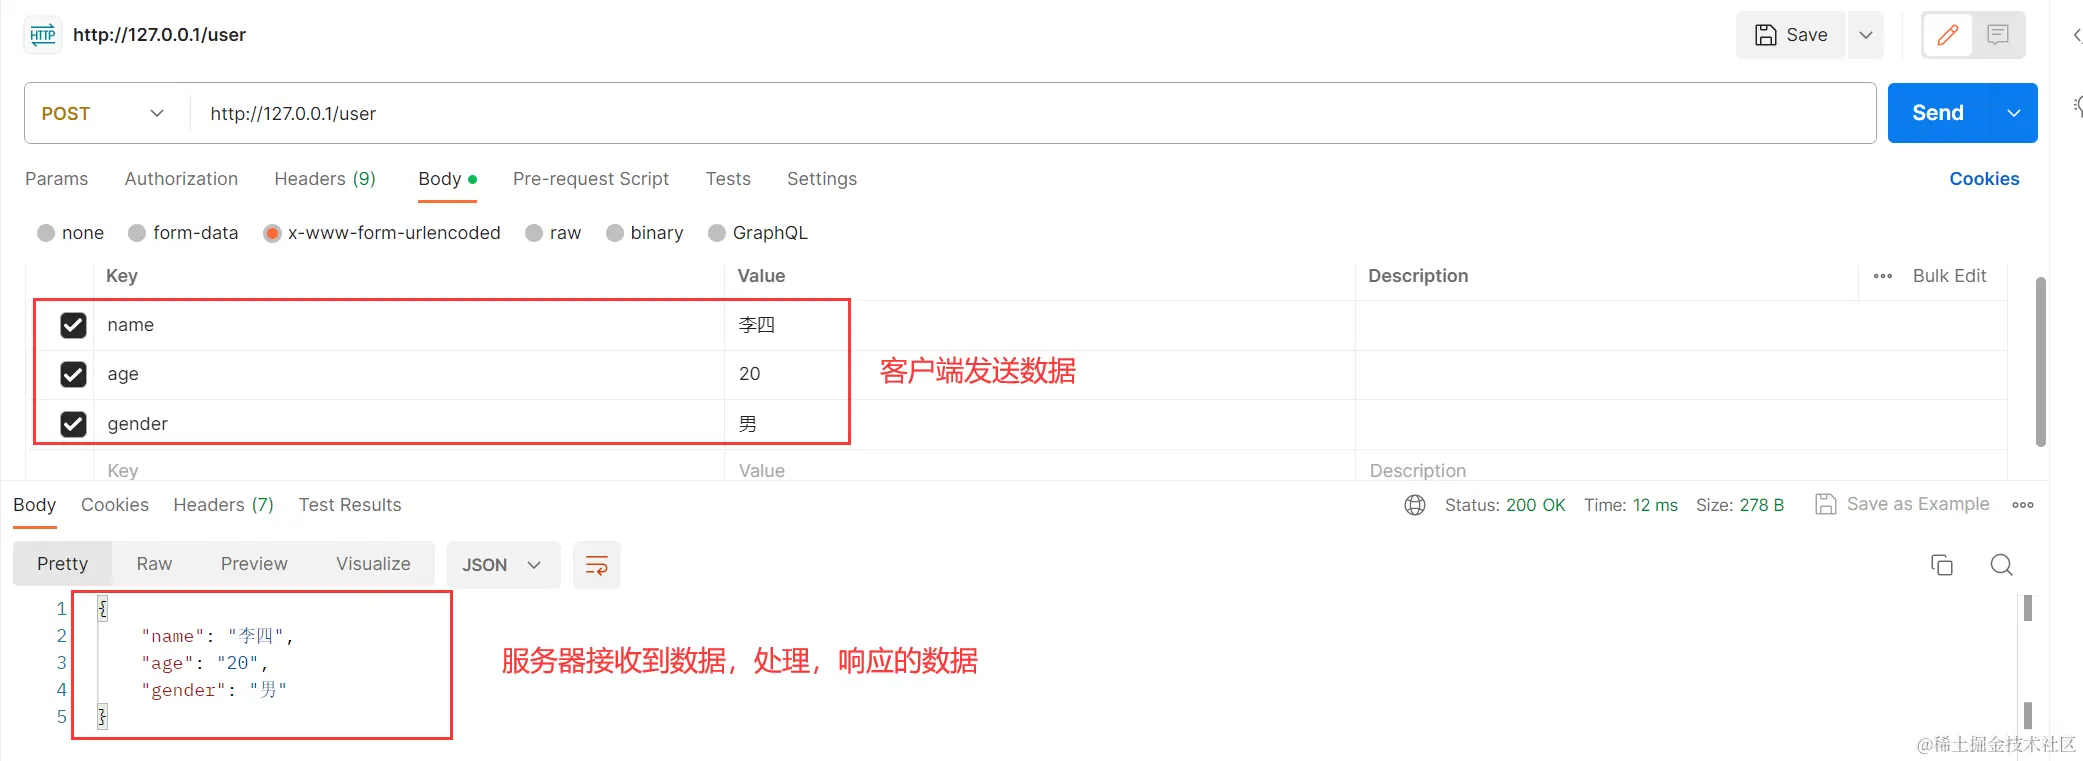This screenshot has height=761, width=2083.
Task: Collapse the right sidebar chevron
Action: [2076, 35]
